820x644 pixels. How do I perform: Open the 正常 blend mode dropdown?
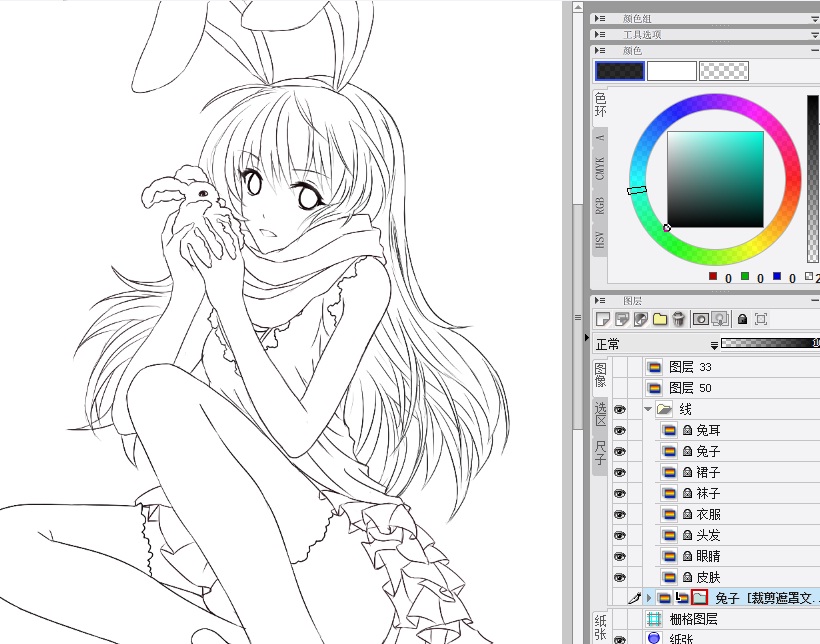(x=650, y=344)
